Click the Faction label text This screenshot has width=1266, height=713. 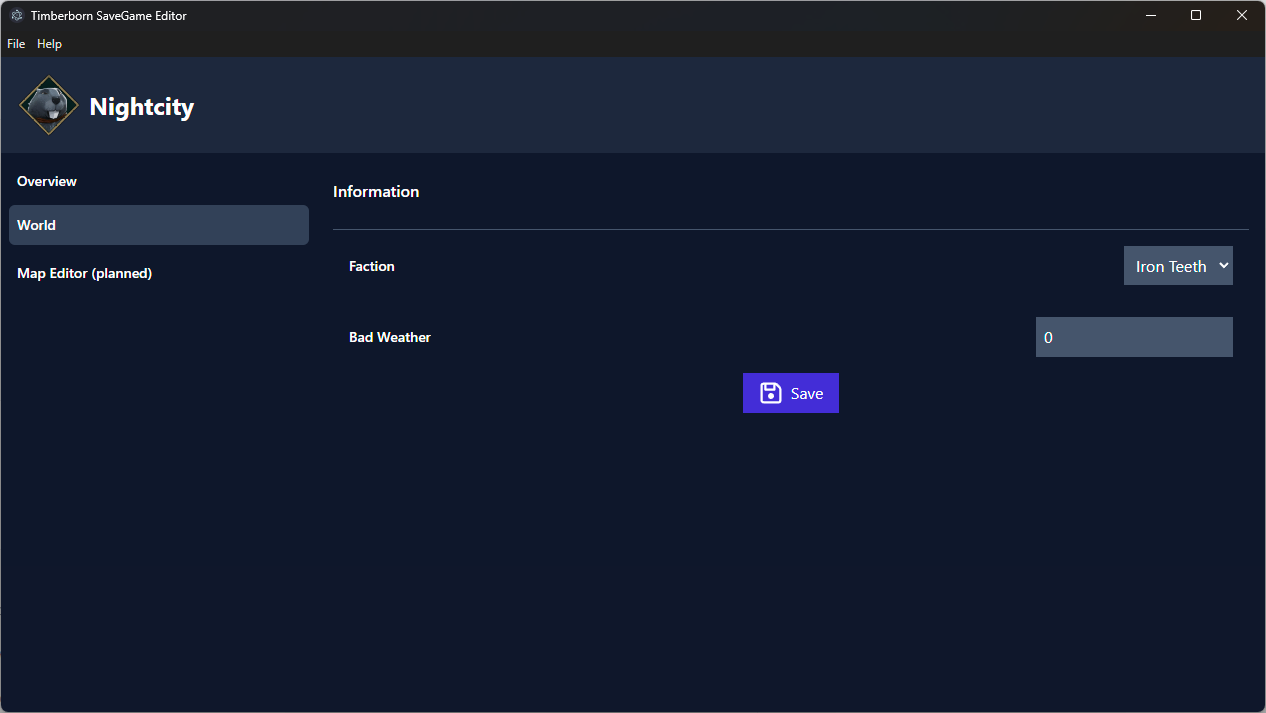pos(372,266)
